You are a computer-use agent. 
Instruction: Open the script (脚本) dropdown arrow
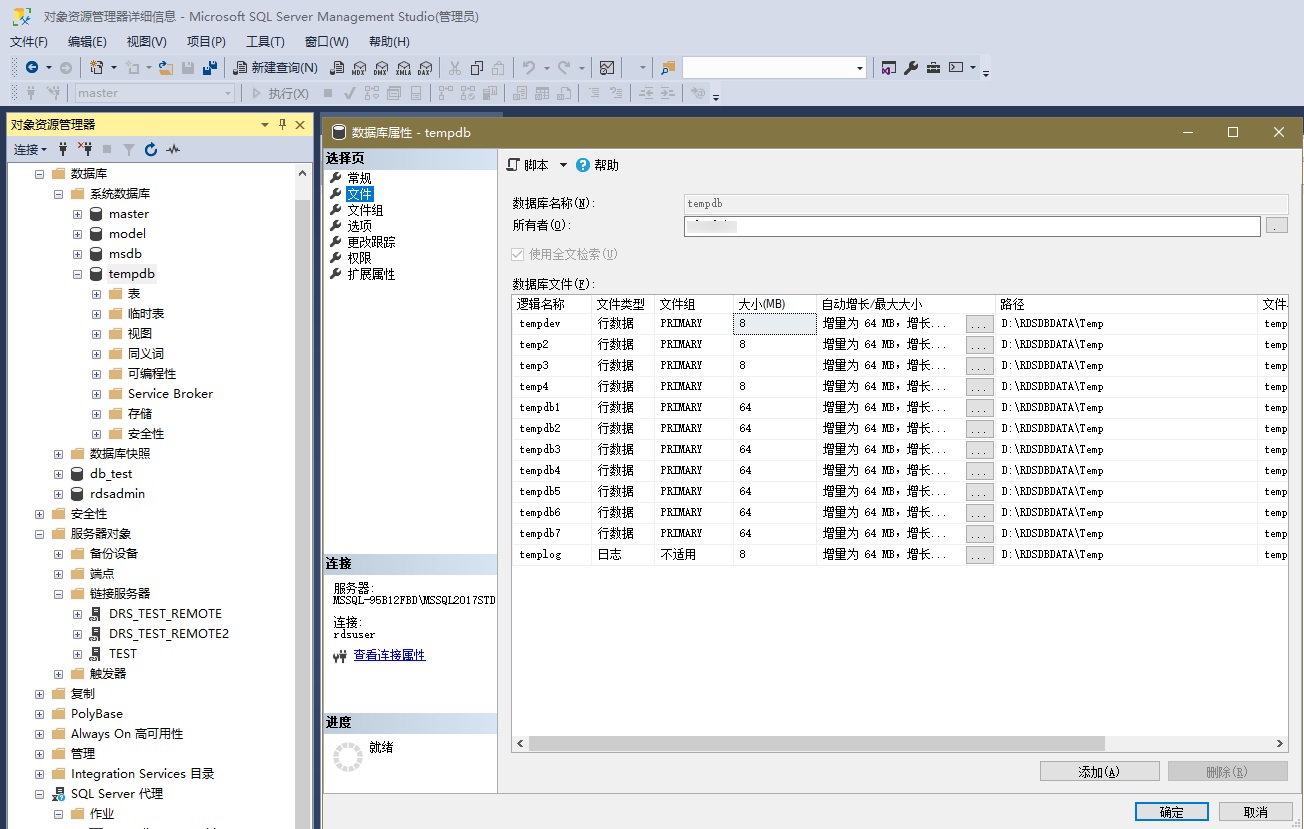[563, 165]
